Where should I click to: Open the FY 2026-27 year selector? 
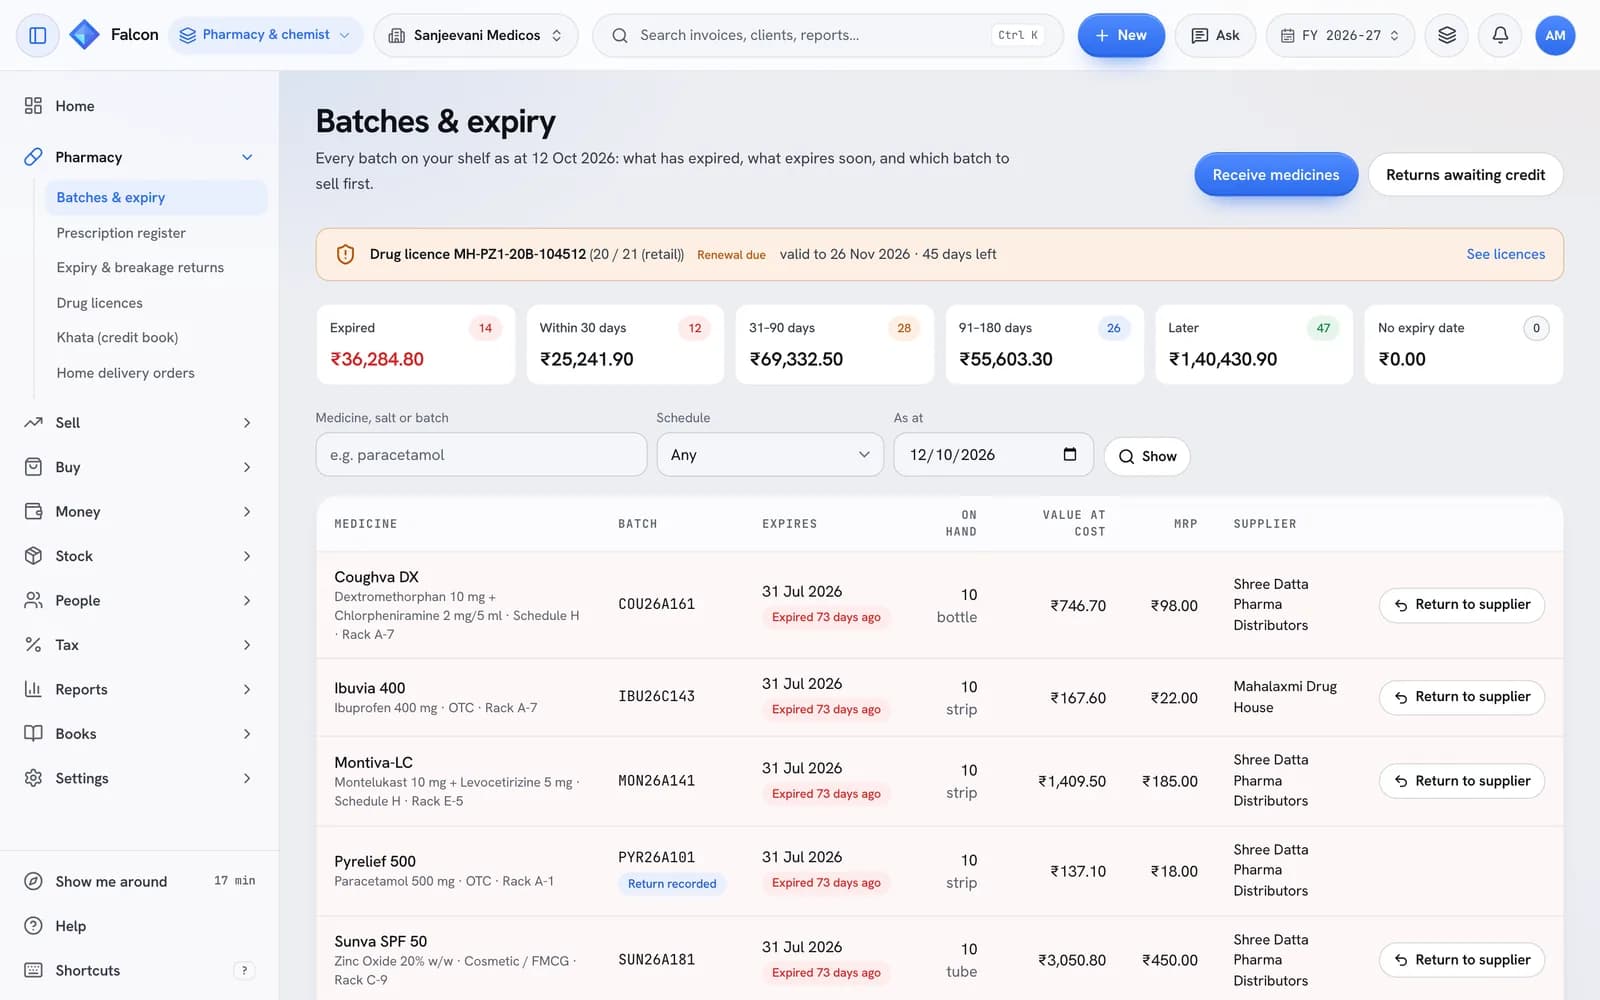(1340, 35)
